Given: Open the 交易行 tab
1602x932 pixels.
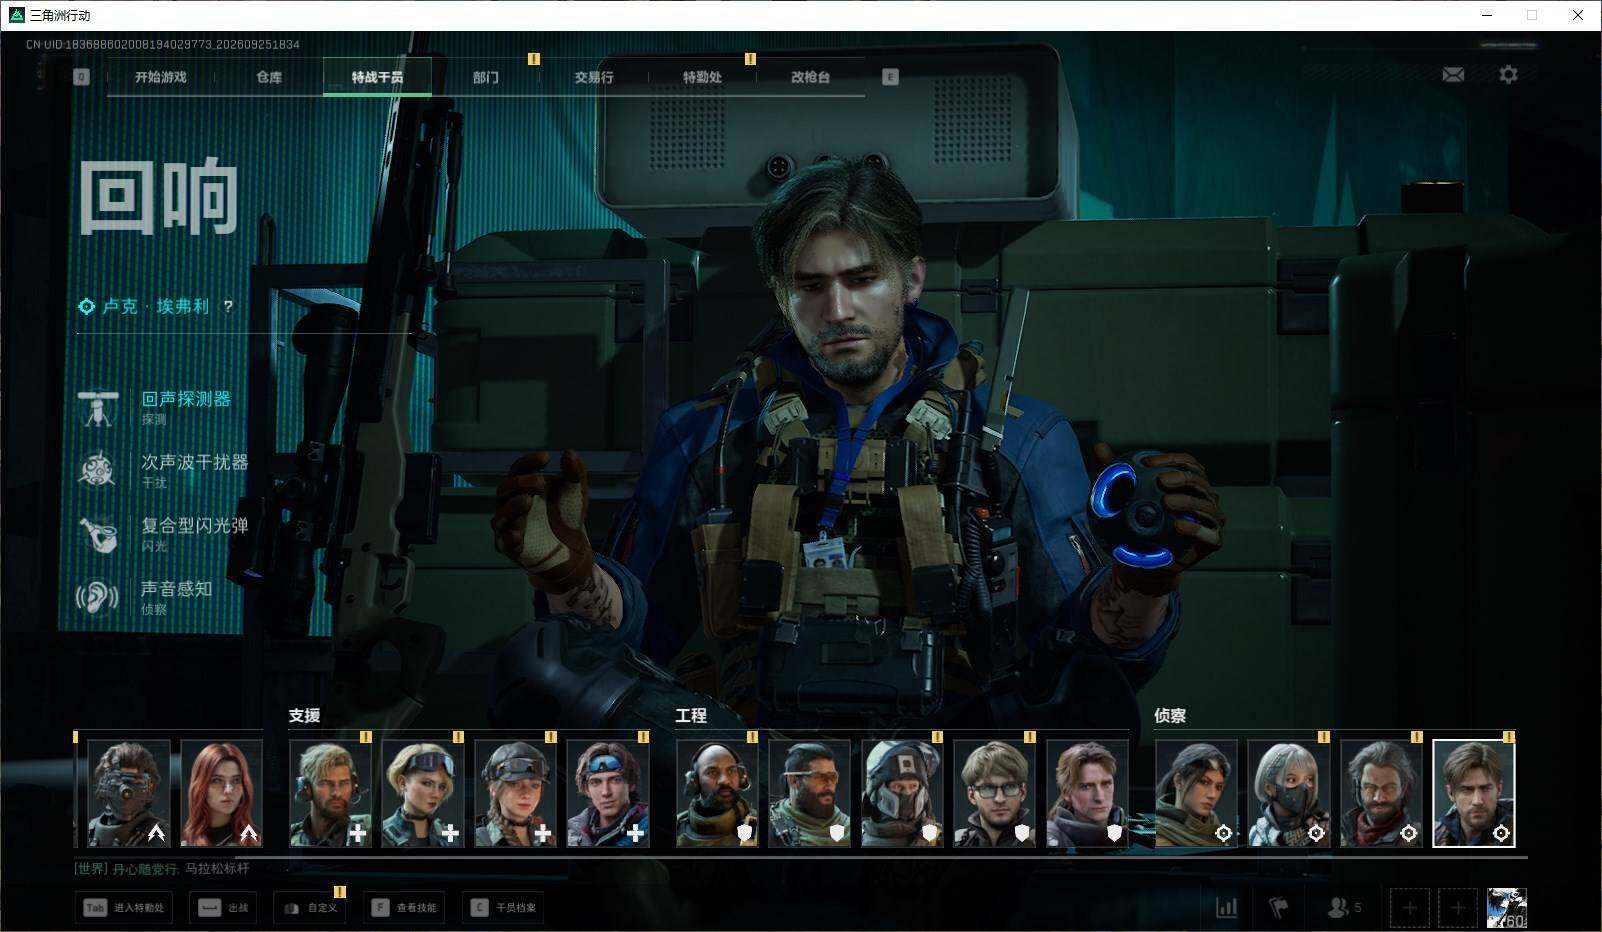Looking at the screenshot, I should [594, 77].
